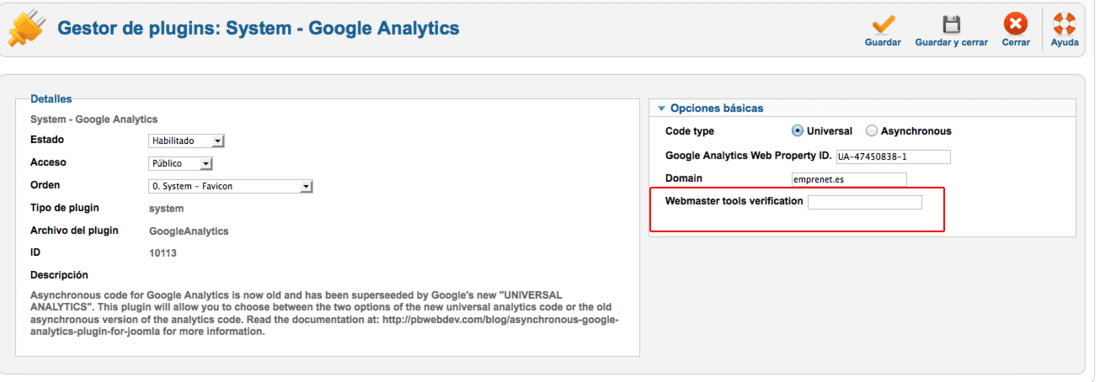The image size is (1100, 382).
Task: Open the Acceso dropdown showing Público
Action: [x=180, y=163]
